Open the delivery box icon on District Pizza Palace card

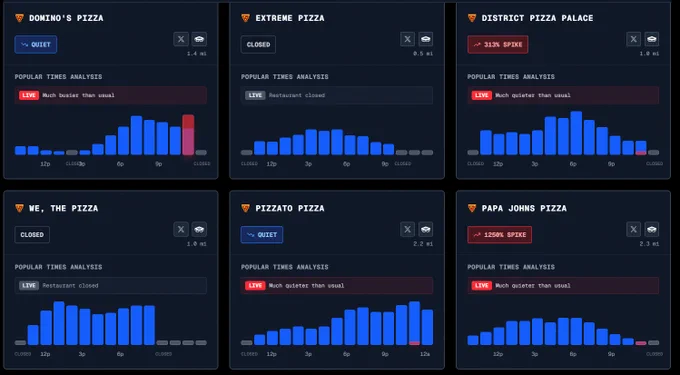click(x=652, y=39)
